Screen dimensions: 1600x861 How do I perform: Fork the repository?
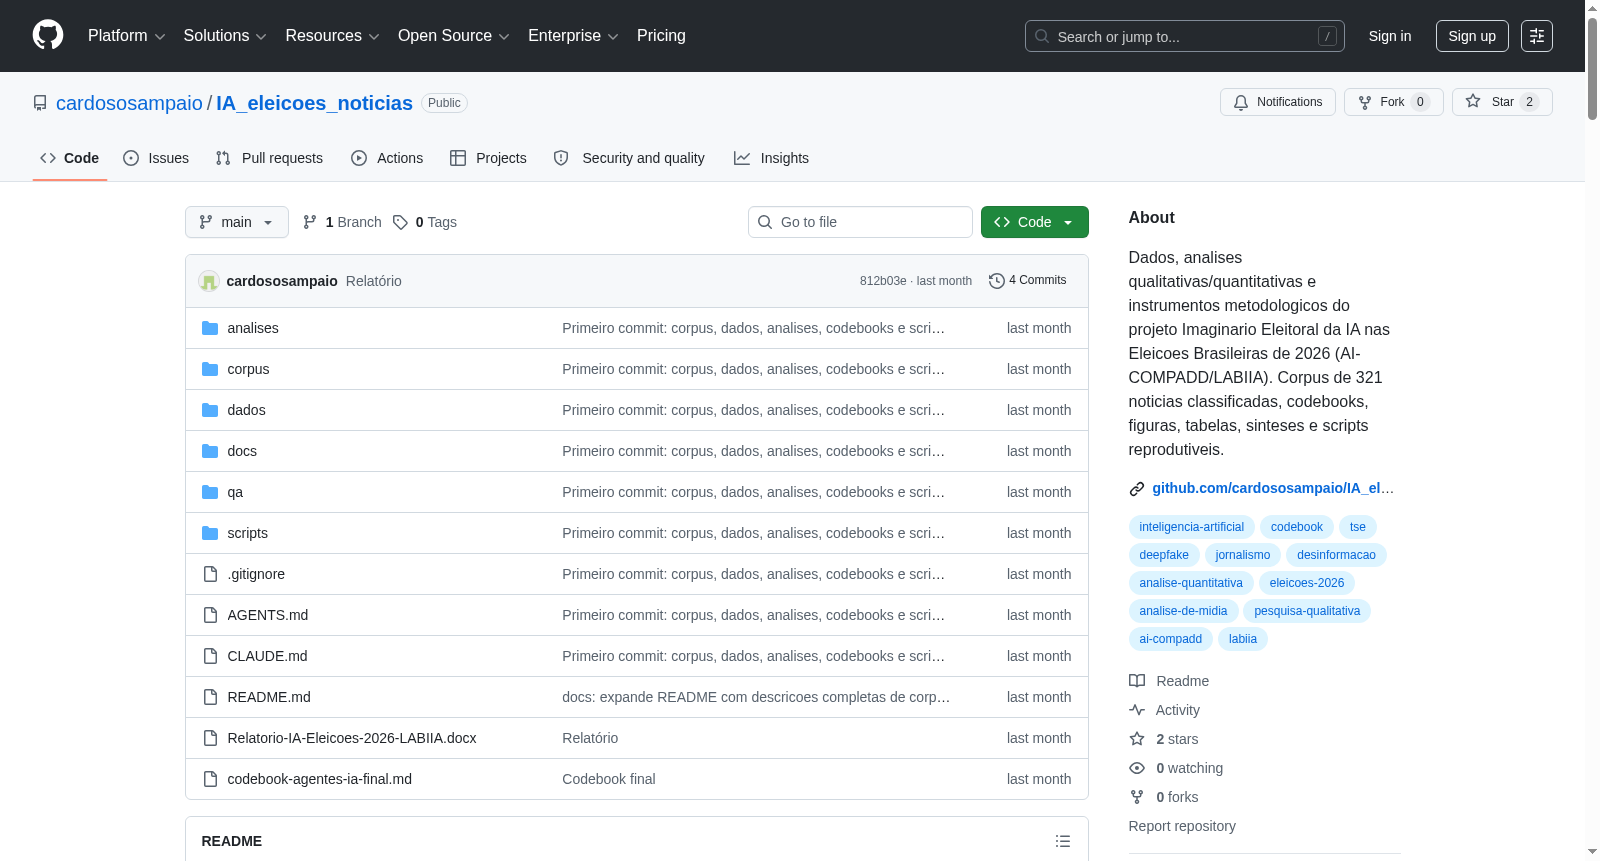point(1394,102)
